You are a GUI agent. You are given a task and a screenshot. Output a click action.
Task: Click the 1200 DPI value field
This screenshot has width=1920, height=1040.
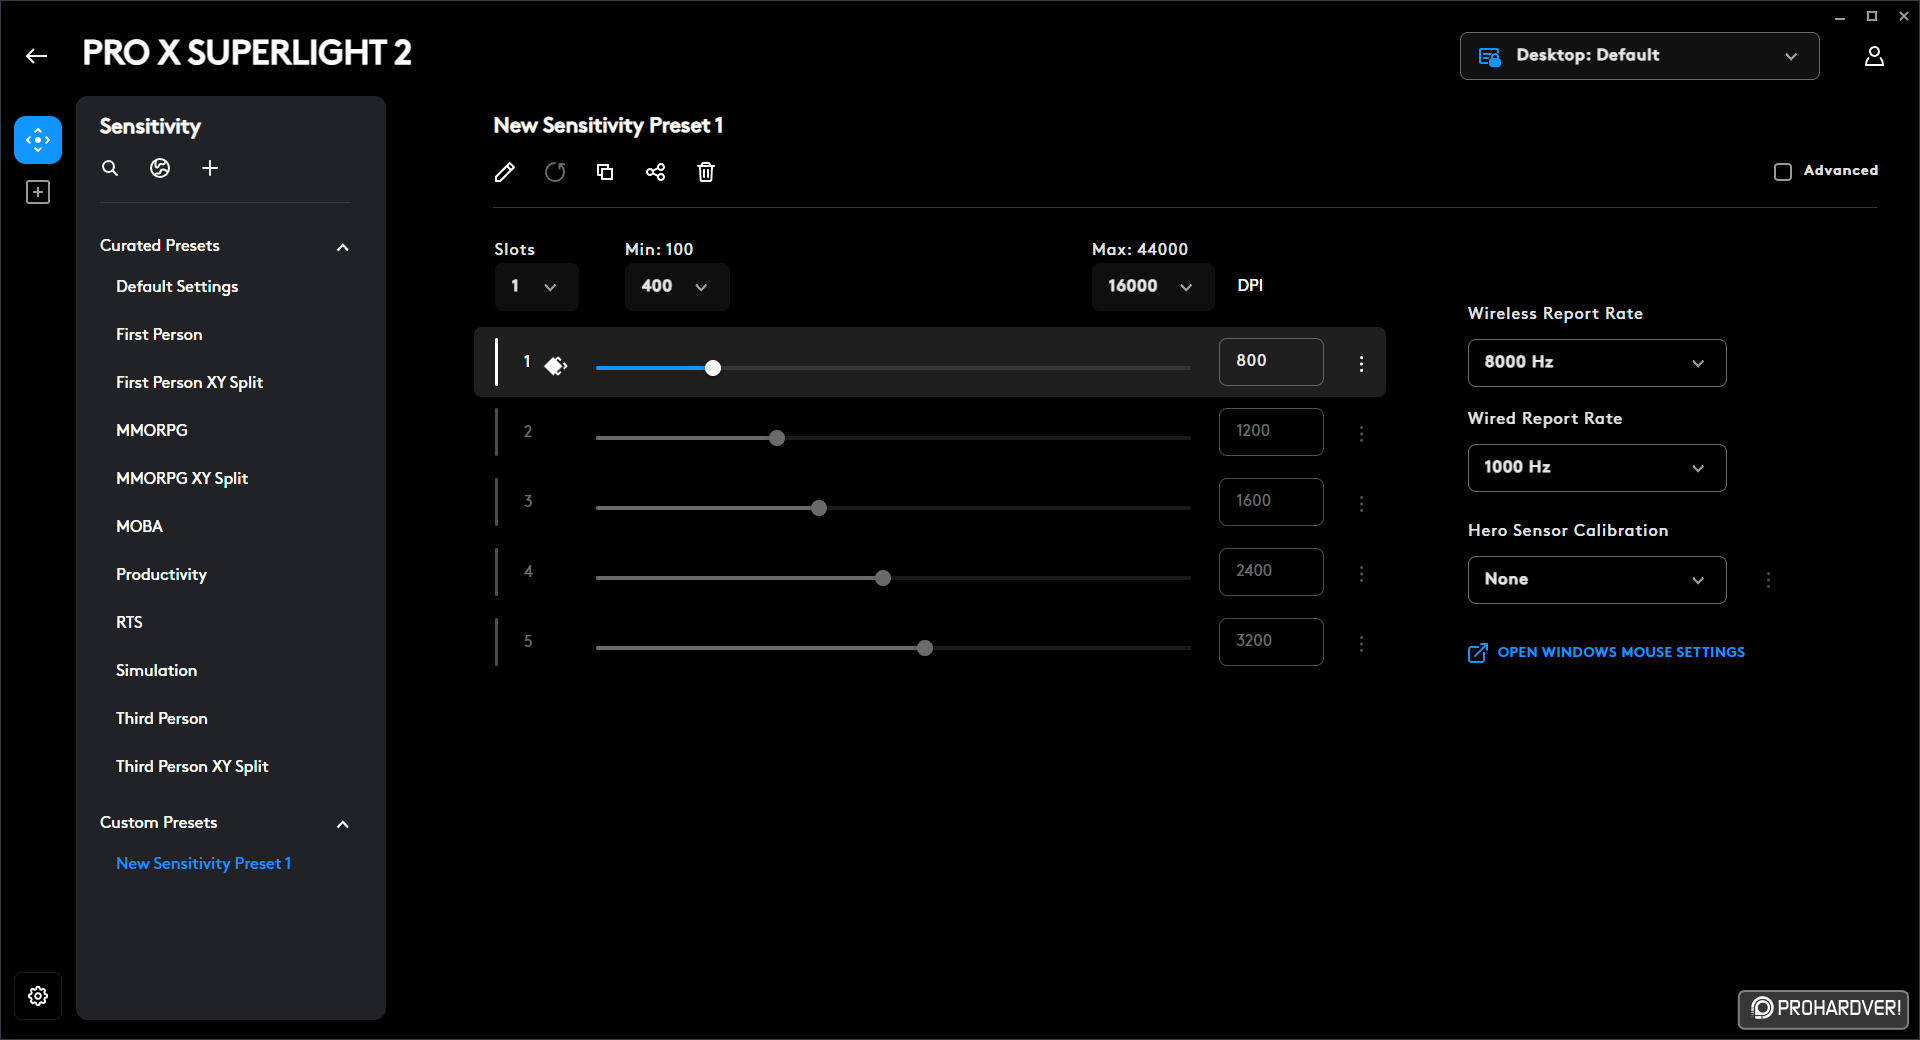pos(1271,432)
